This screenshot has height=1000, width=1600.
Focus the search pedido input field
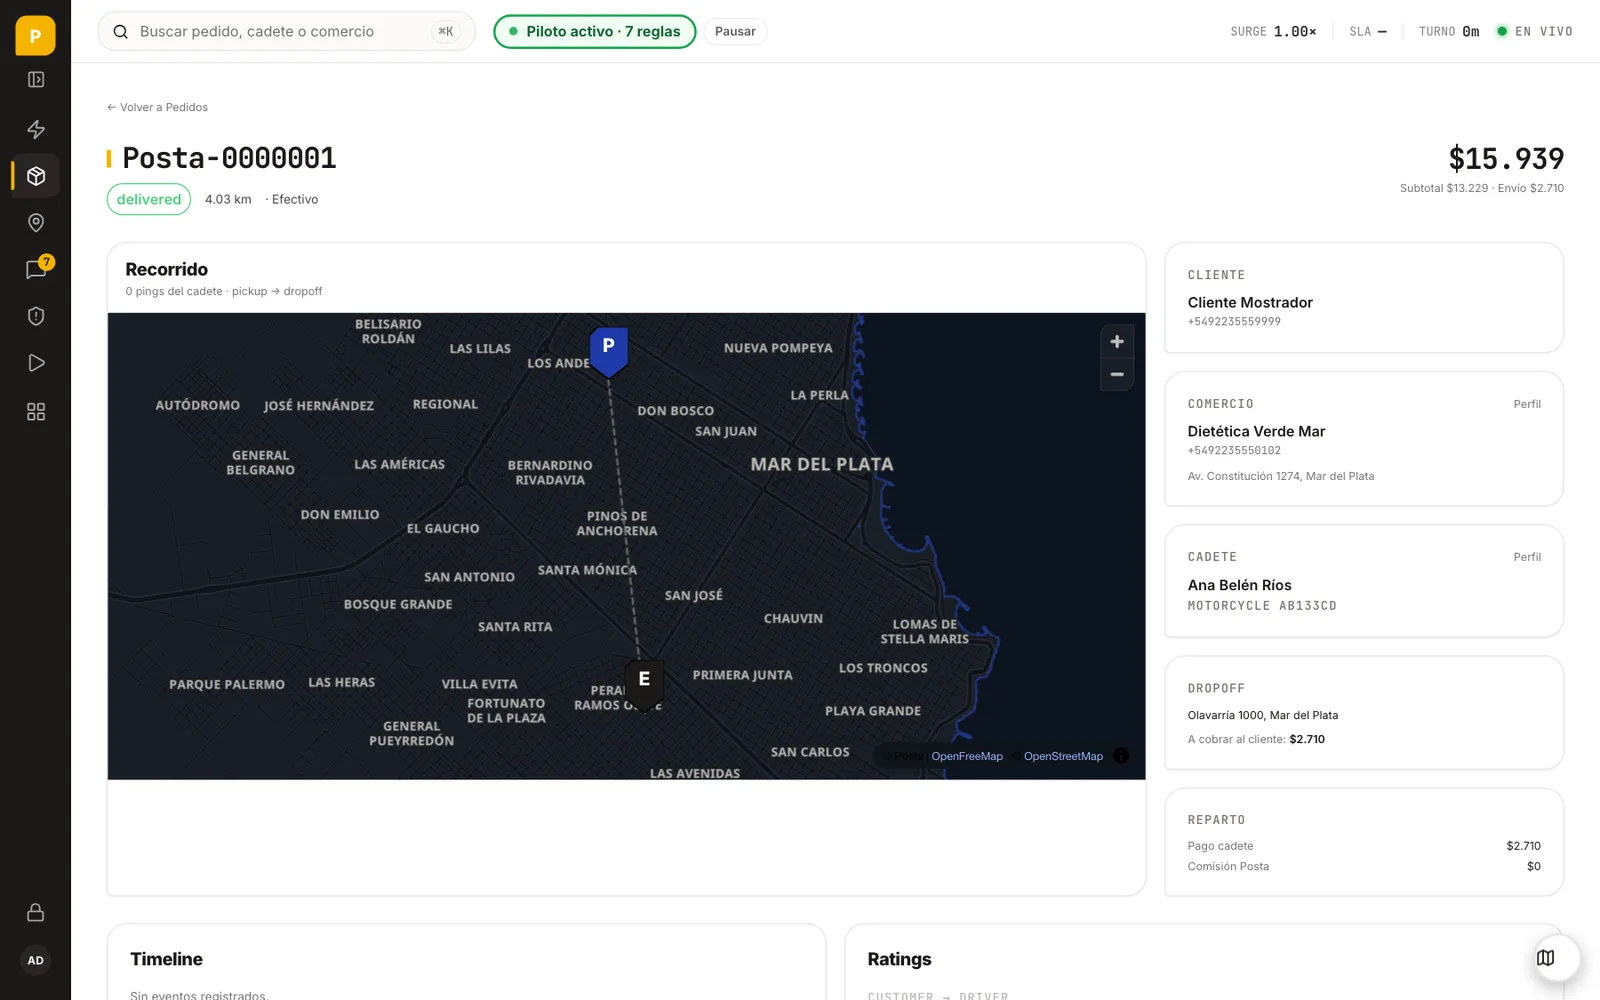(286, 32)
